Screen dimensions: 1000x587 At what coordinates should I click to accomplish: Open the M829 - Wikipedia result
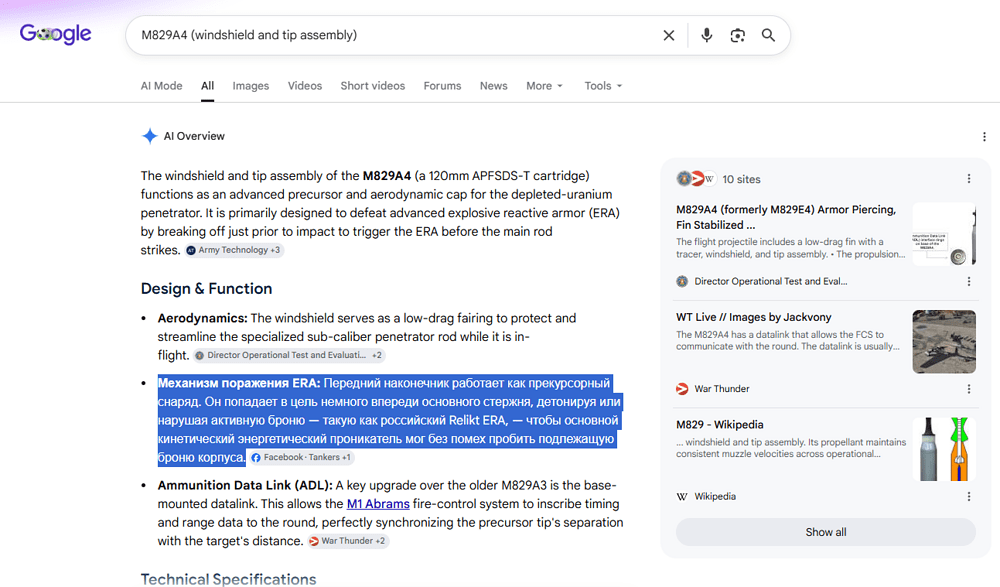[719, 425]
